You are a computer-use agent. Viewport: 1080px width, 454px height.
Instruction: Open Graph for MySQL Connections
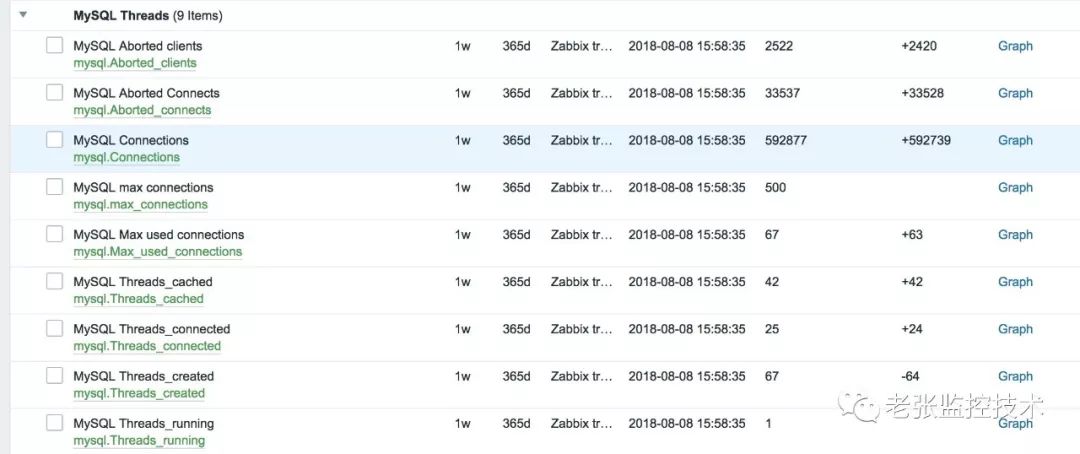[x=1015, y=141]
